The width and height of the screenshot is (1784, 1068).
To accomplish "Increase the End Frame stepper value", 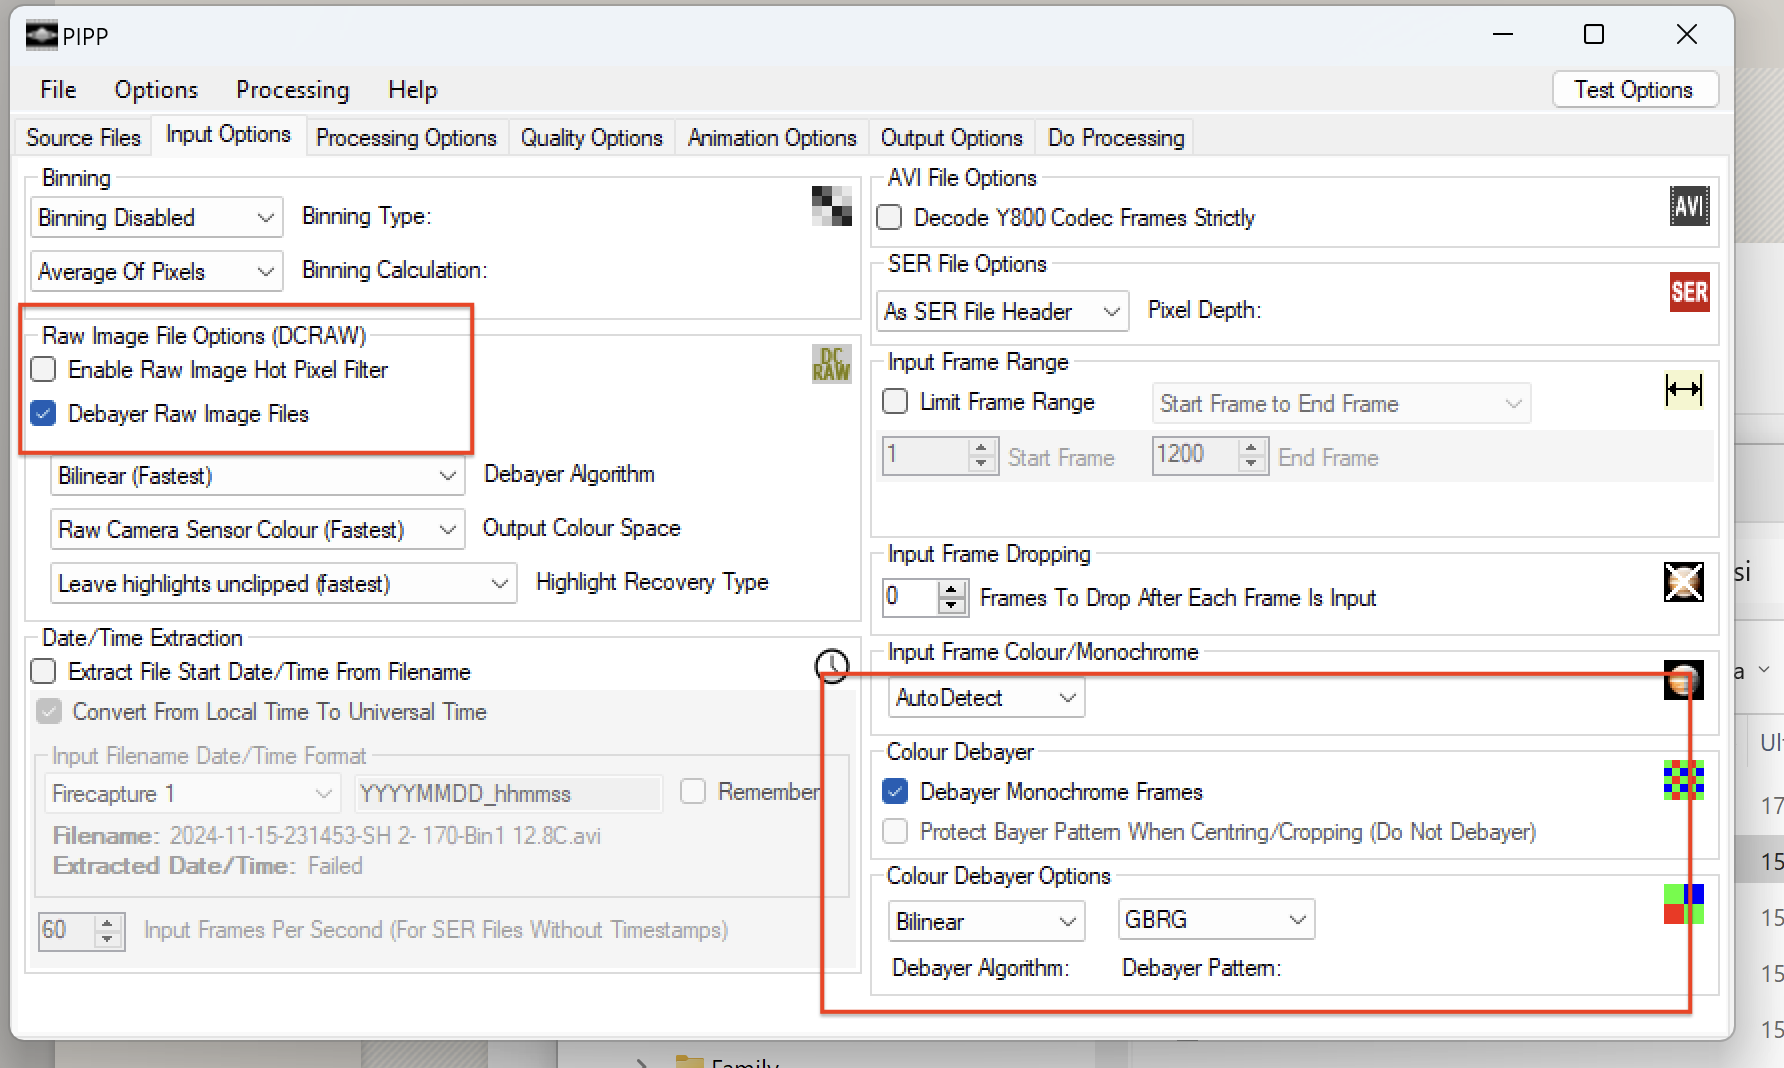I will 1252,447.
